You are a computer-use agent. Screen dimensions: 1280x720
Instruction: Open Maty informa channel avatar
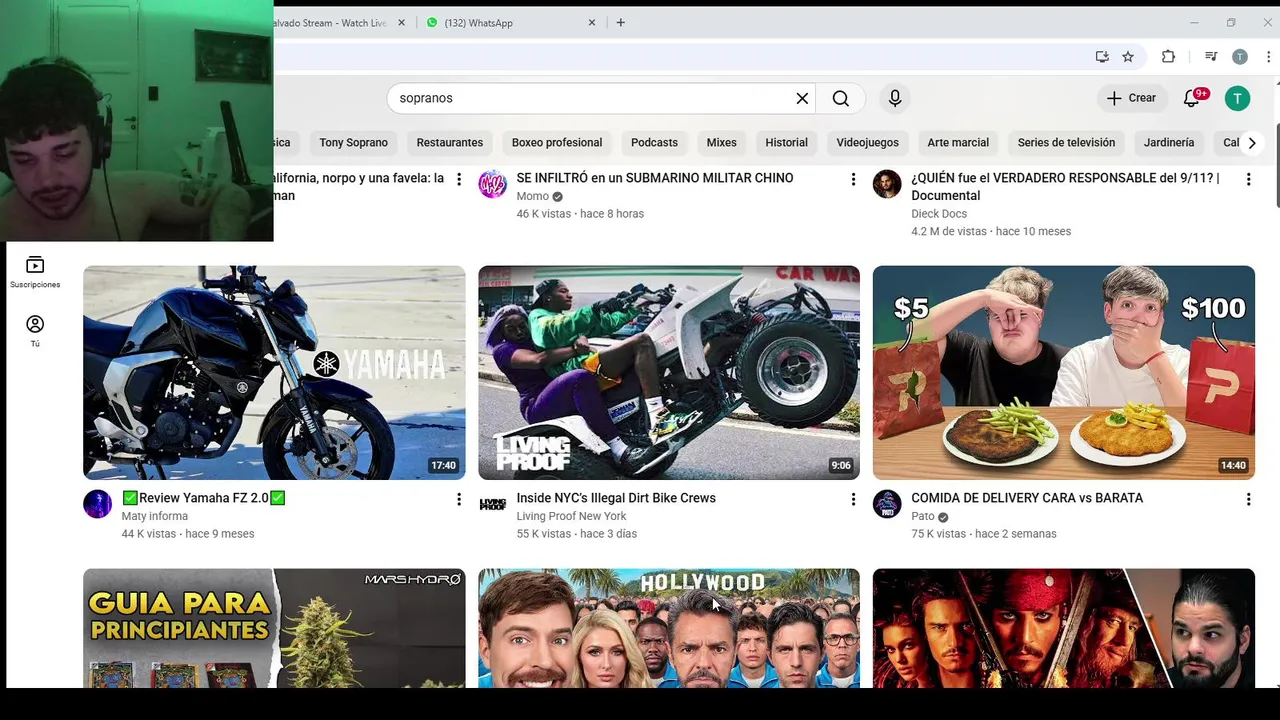tap(97, 504)
